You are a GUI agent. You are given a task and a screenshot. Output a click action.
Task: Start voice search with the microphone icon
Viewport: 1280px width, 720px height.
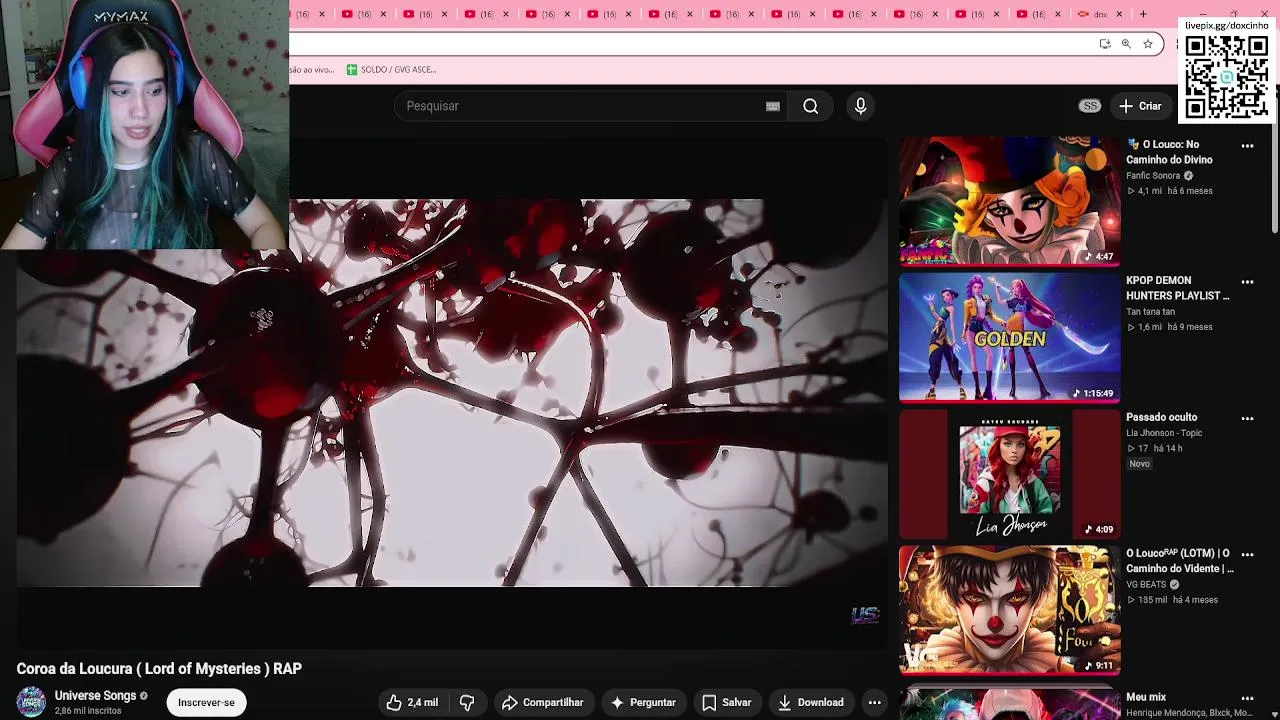[x=860, y=106]
